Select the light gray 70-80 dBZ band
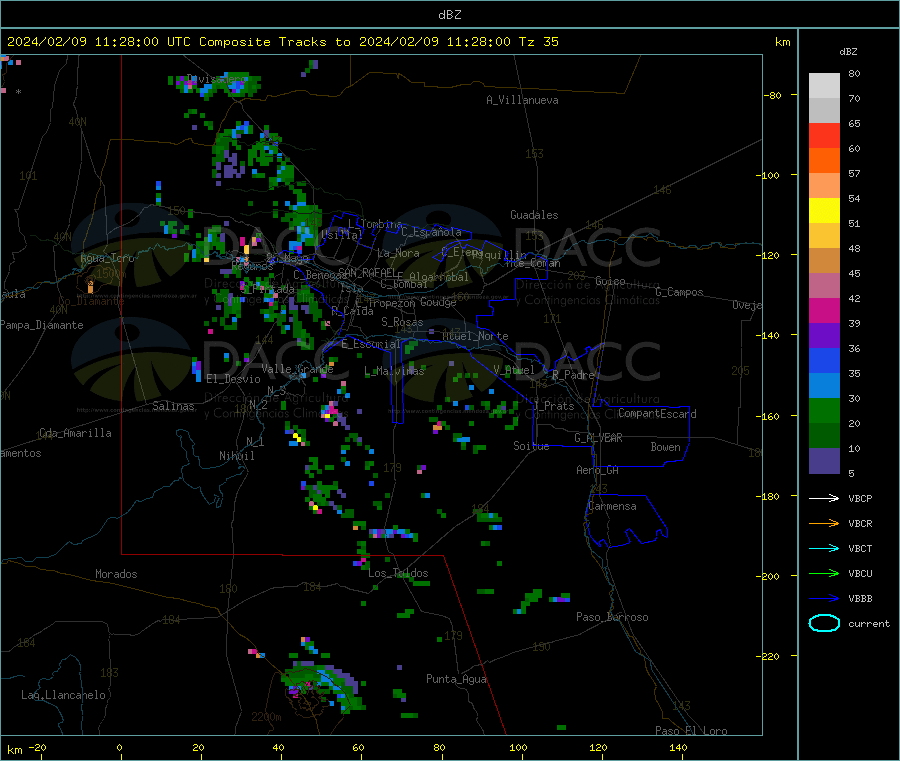The width and height of the screenshot is (900, 761). pyautogui.click(x=824, y=86)
